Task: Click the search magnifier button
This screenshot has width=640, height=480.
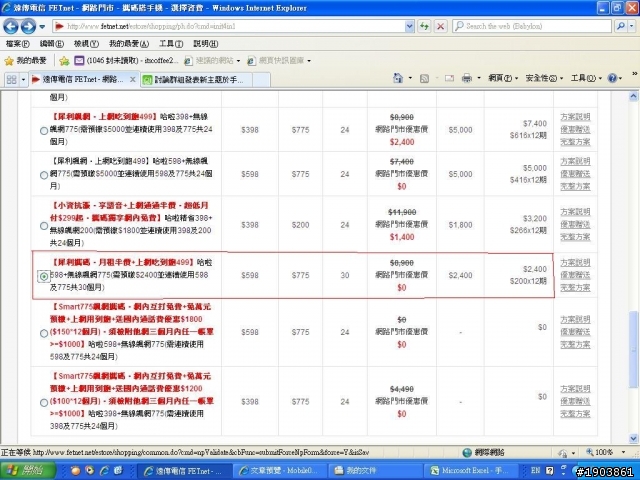Action: pos(621,26)
